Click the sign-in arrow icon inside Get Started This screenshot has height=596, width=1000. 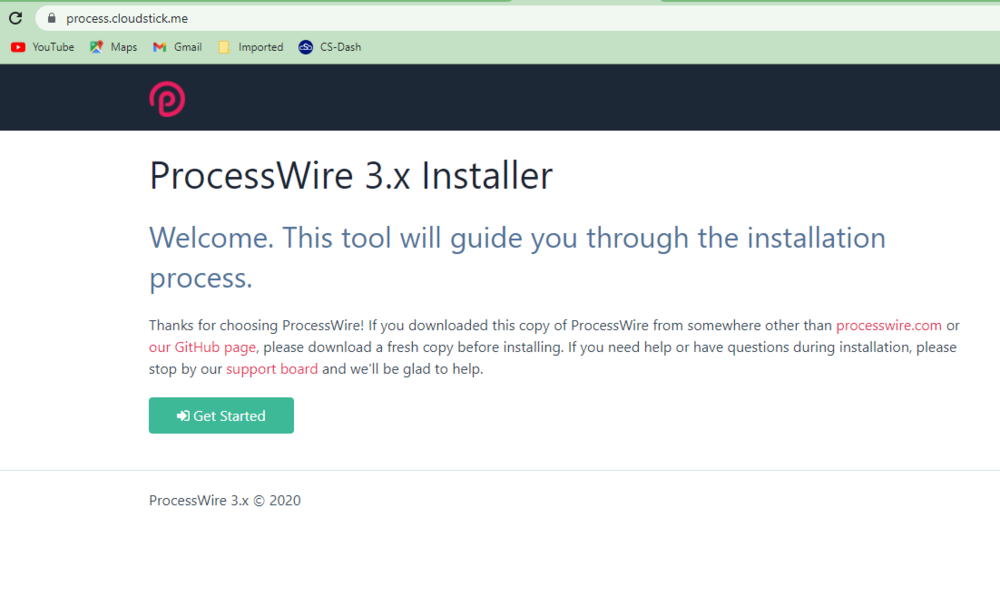pos(183,416)
